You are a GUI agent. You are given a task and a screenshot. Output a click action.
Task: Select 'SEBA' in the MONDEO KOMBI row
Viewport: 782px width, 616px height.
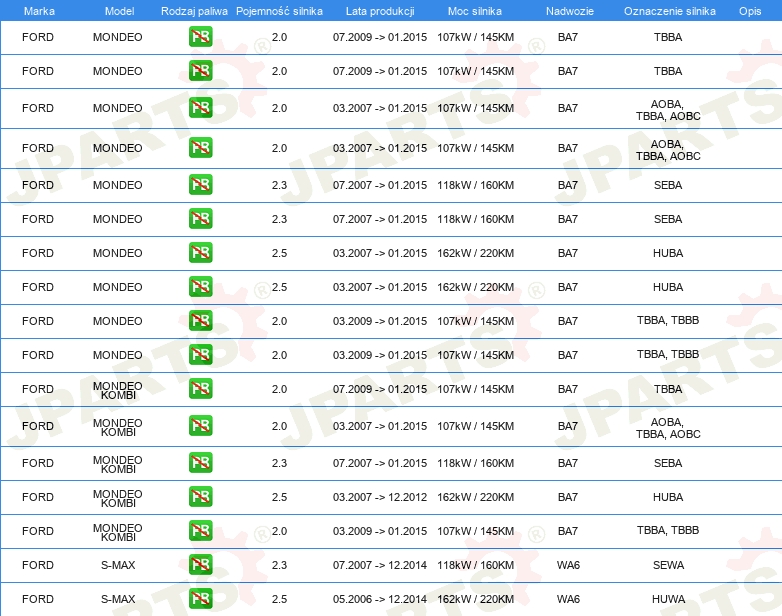pos(668,463)
